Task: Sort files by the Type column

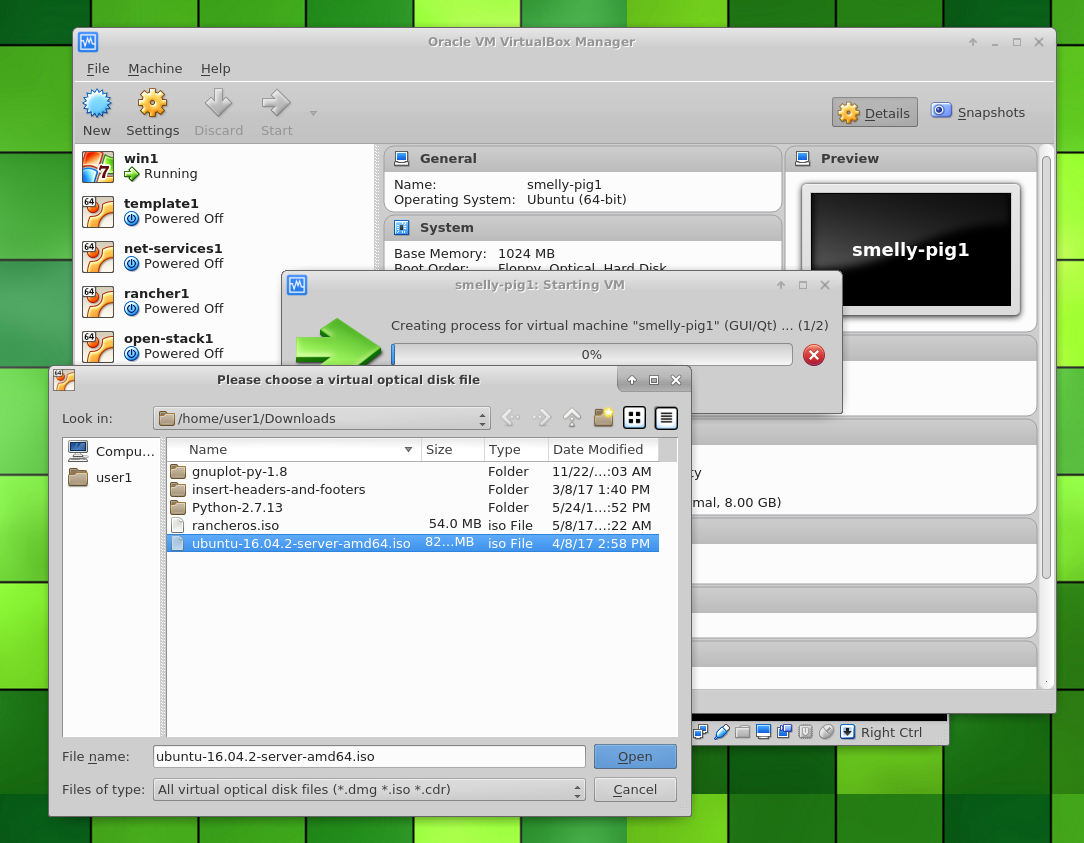Action: point(516,450)
